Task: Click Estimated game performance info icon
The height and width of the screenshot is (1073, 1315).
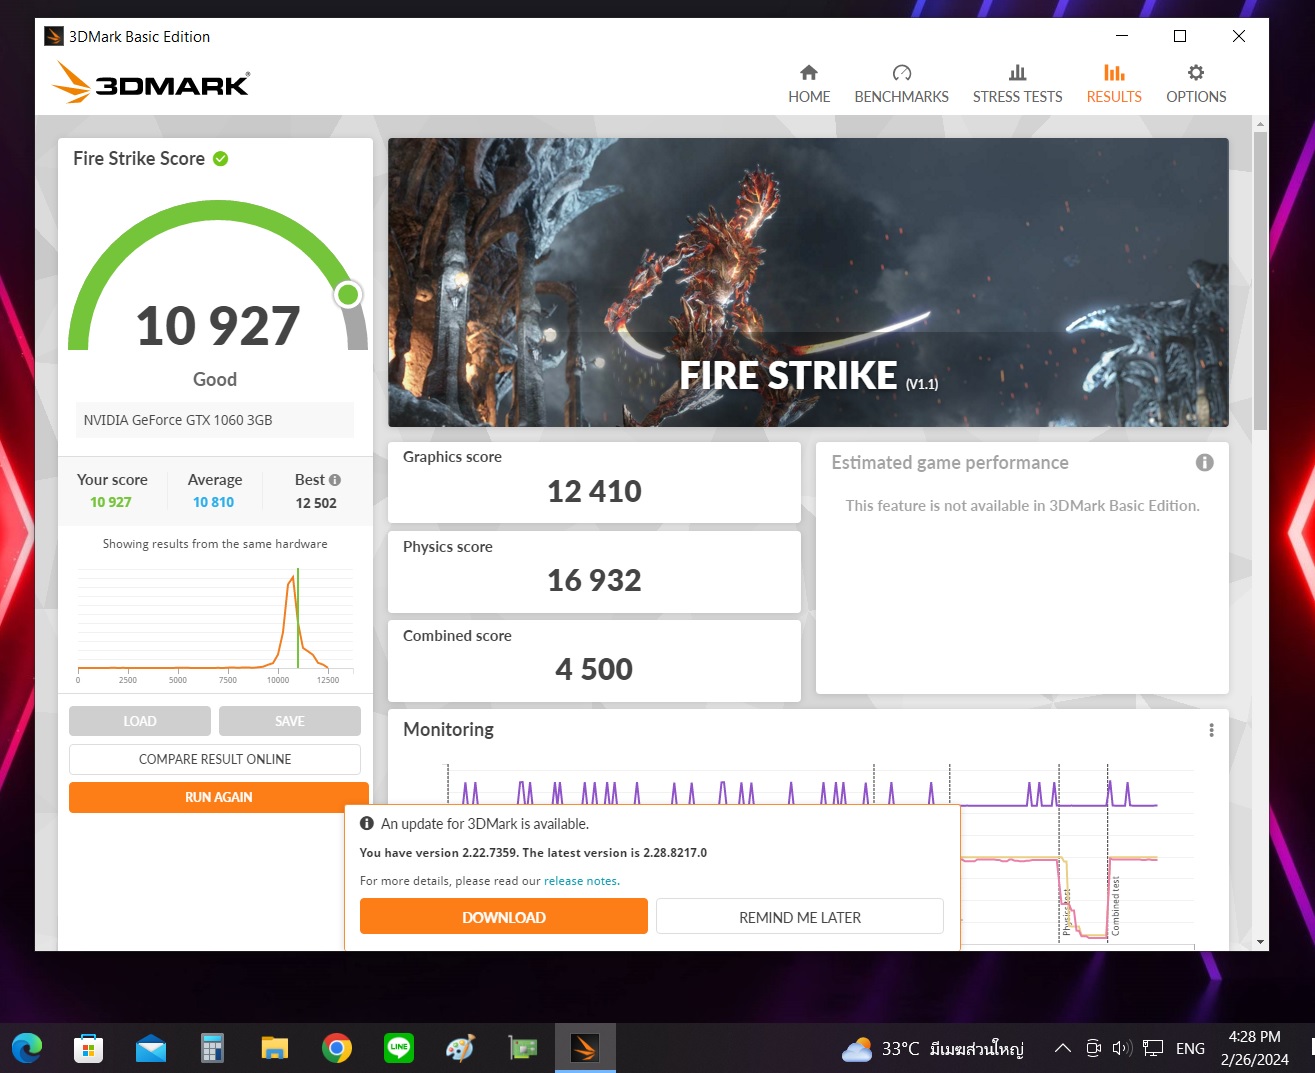Action: (x=1204, y=462)
